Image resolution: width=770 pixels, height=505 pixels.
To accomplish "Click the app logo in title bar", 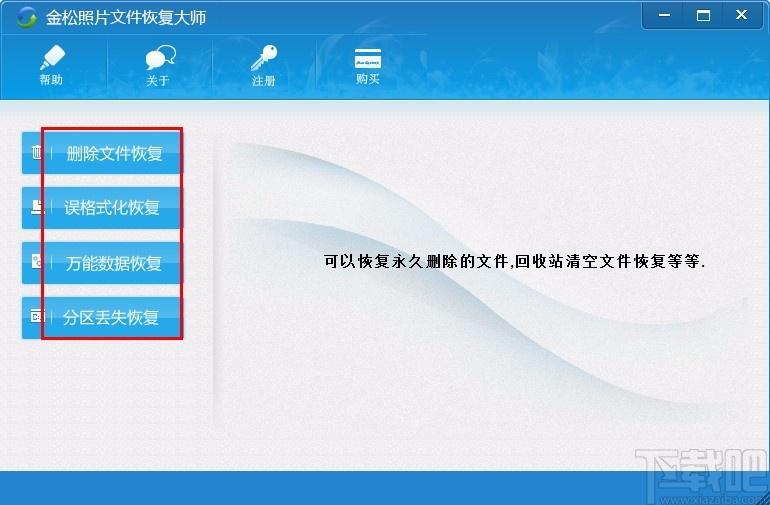I will tap(26, 18).
